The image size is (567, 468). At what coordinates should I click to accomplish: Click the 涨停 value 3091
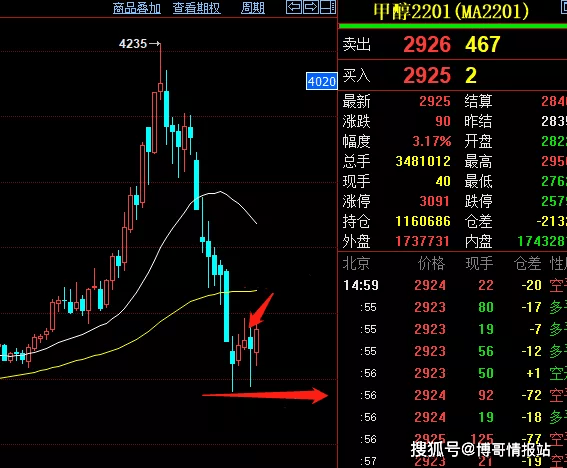434,201
